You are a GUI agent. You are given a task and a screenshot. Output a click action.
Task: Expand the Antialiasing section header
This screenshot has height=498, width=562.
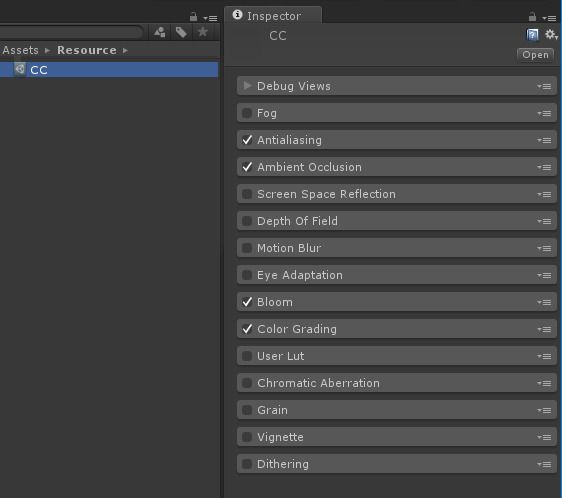396,140
